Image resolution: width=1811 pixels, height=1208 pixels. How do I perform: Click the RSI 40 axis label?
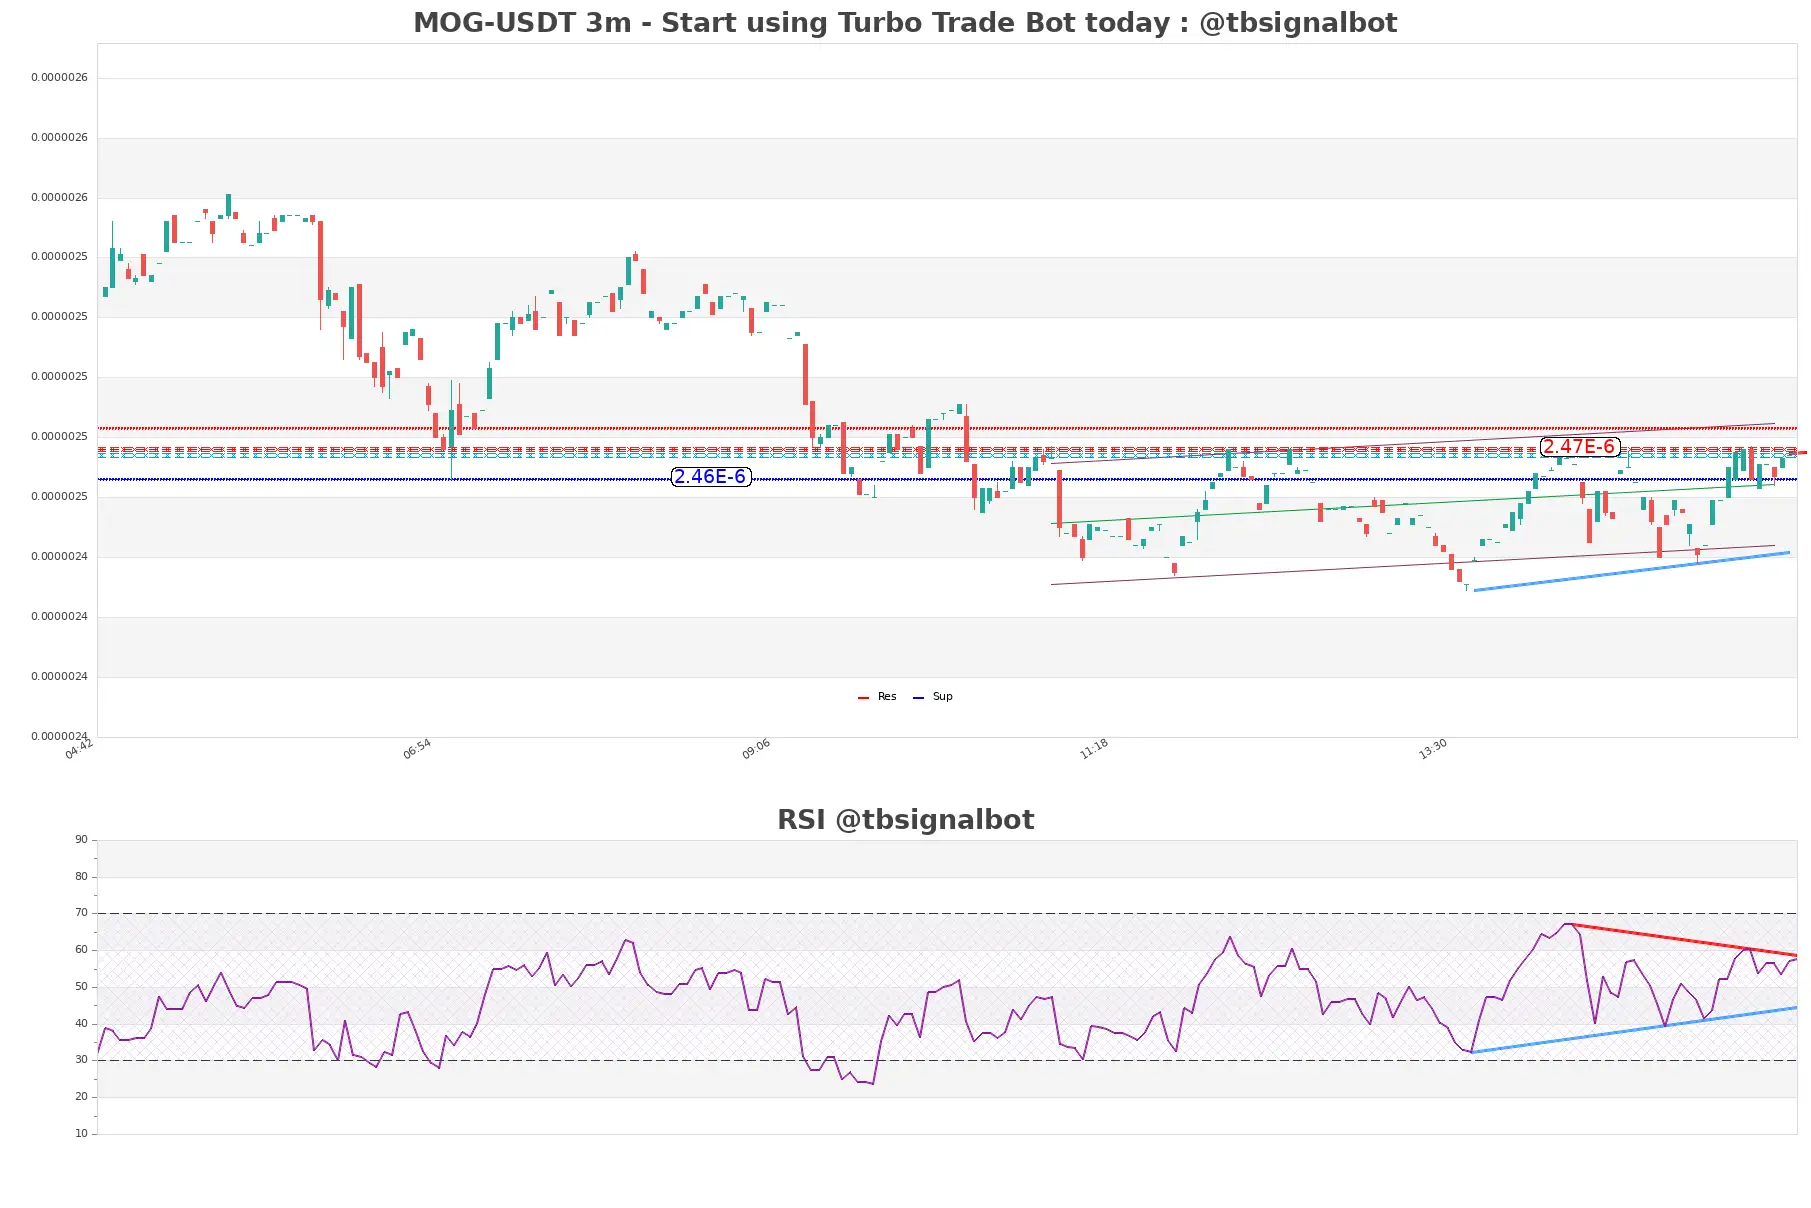click(81, 1024)
